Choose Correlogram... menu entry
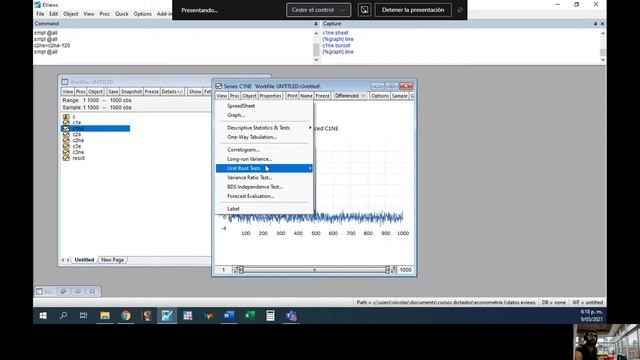640x360 pixels. (243, 150)
